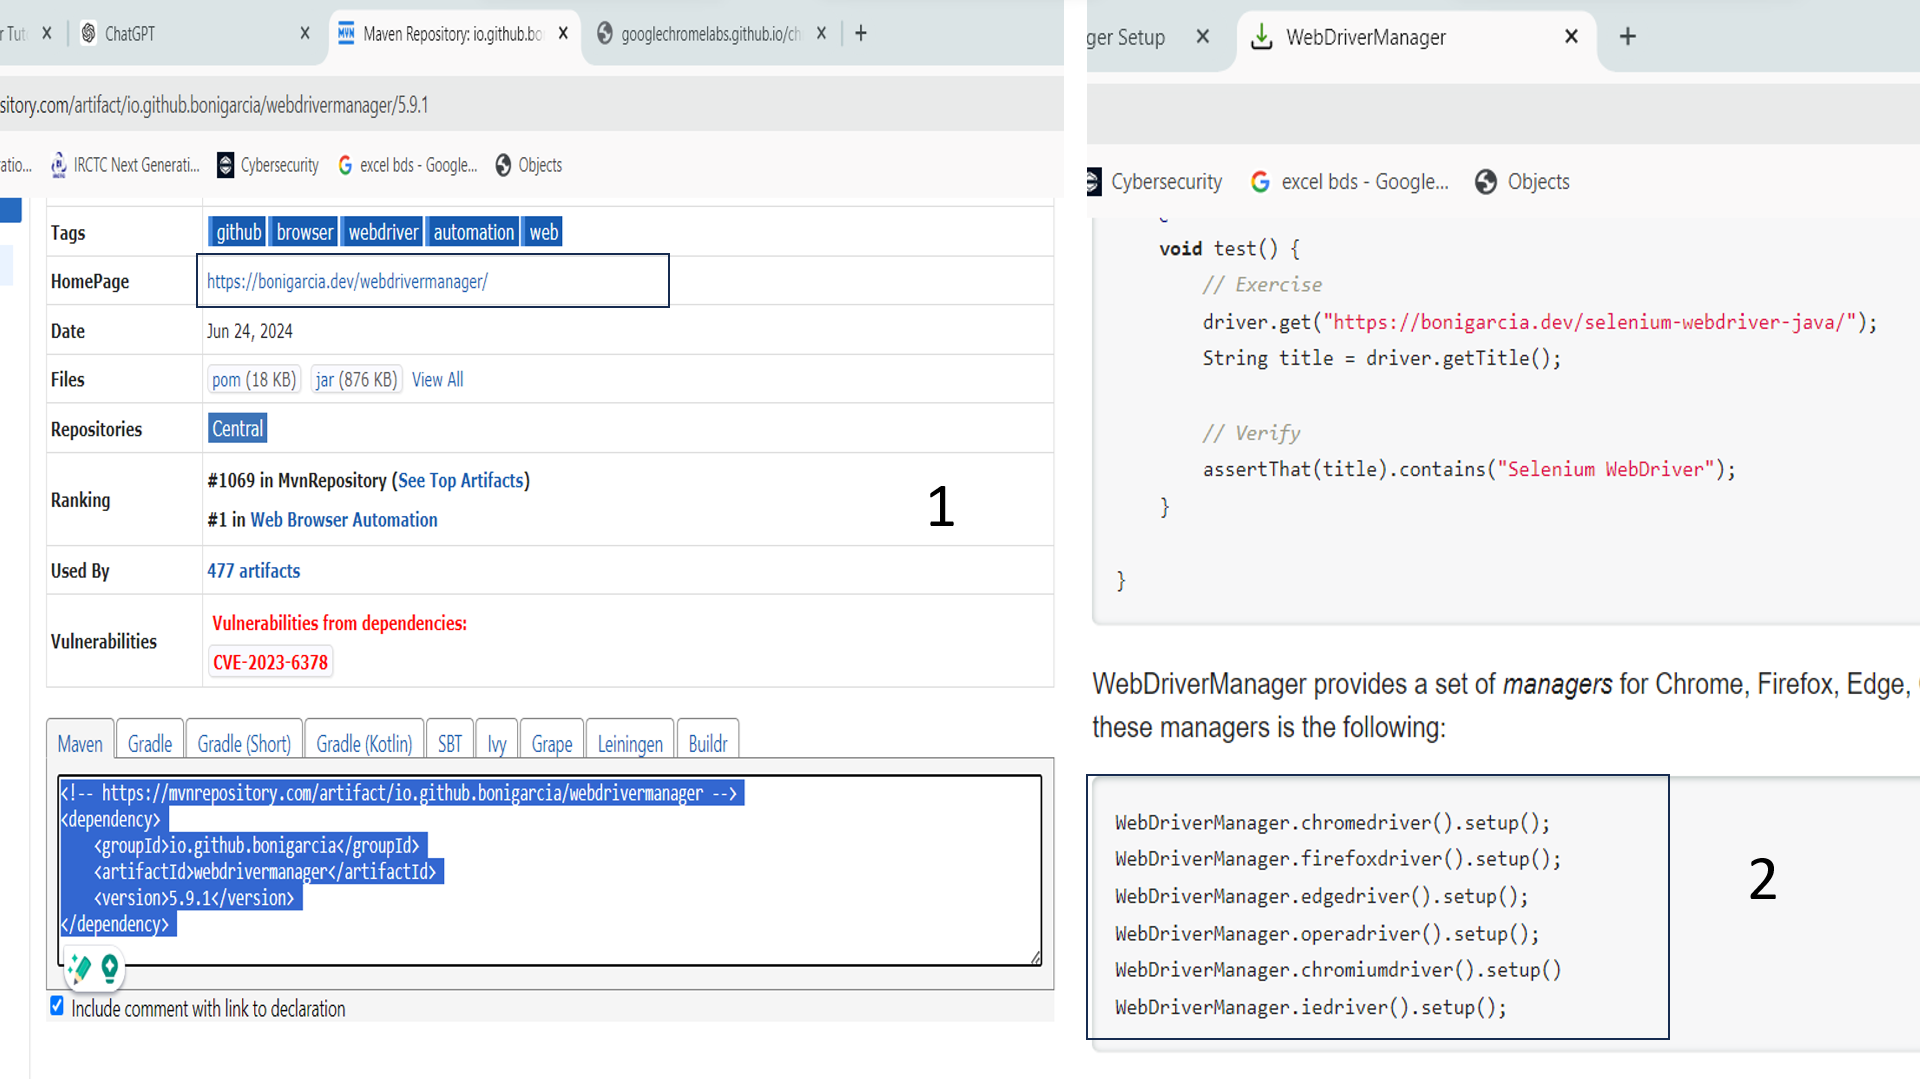Switch to the Gradle (Kotlin) snippet tab
This screenshot has width=1920, height=1080.
363,743
